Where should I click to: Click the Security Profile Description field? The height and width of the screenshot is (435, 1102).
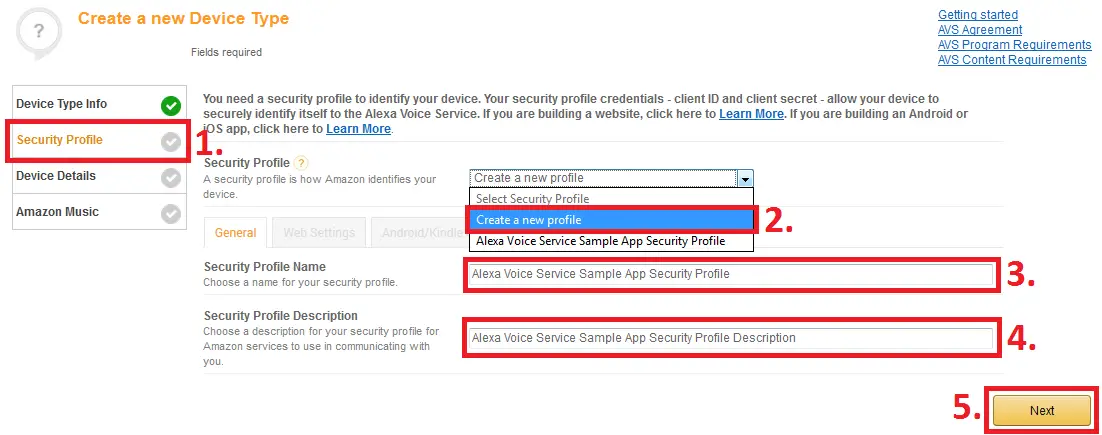tap(732, 338)
